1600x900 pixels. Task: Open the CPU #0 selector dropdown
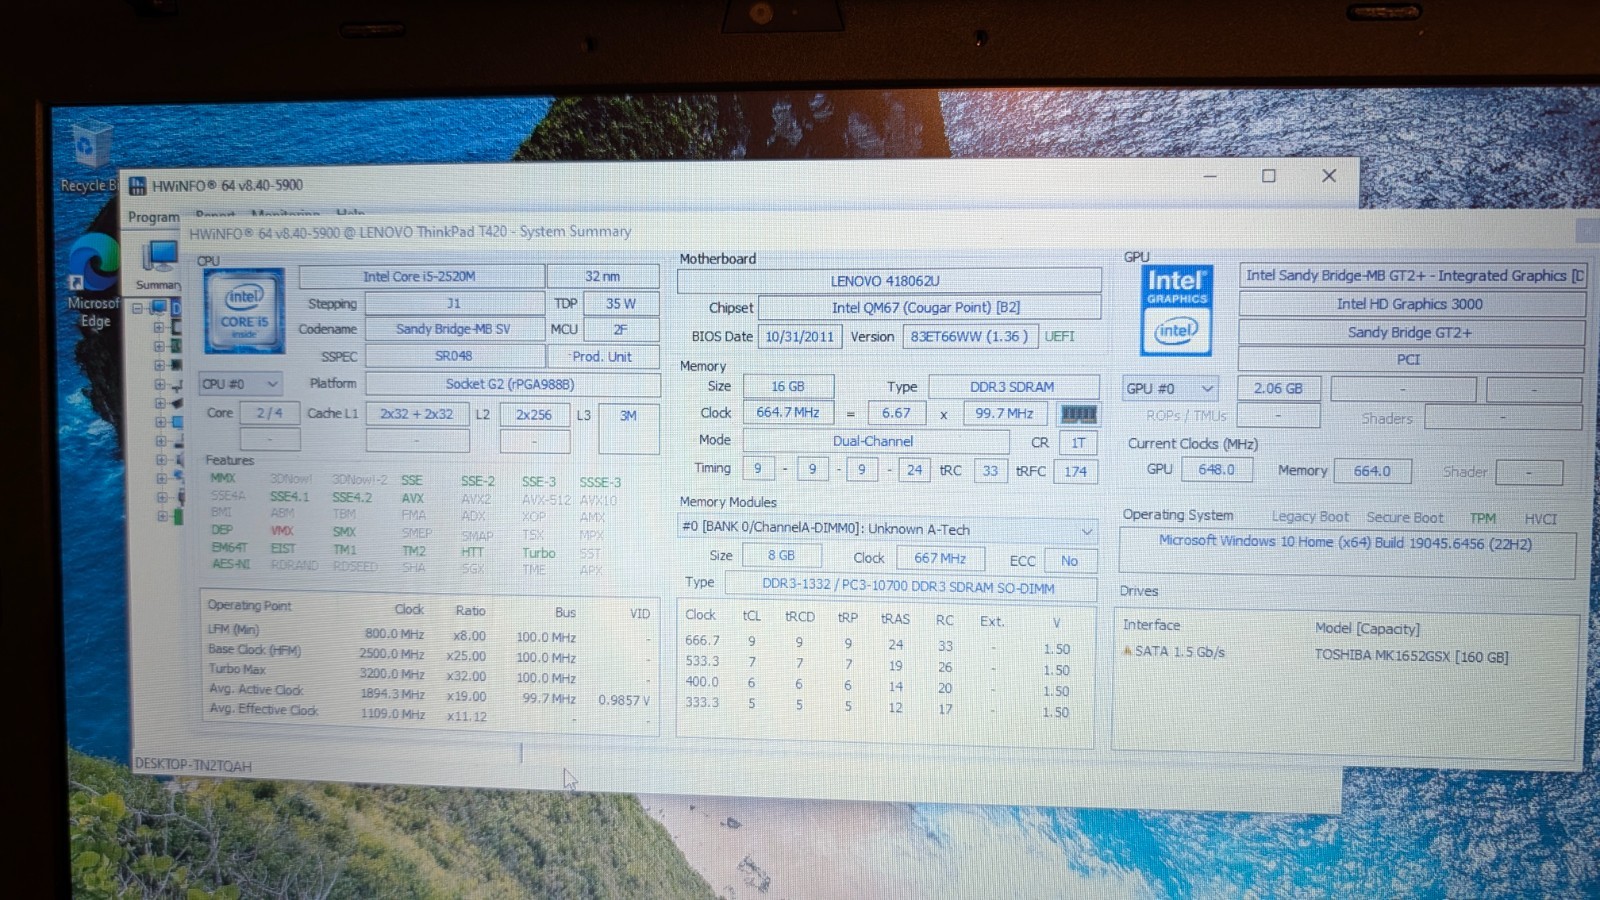[241, 384]
